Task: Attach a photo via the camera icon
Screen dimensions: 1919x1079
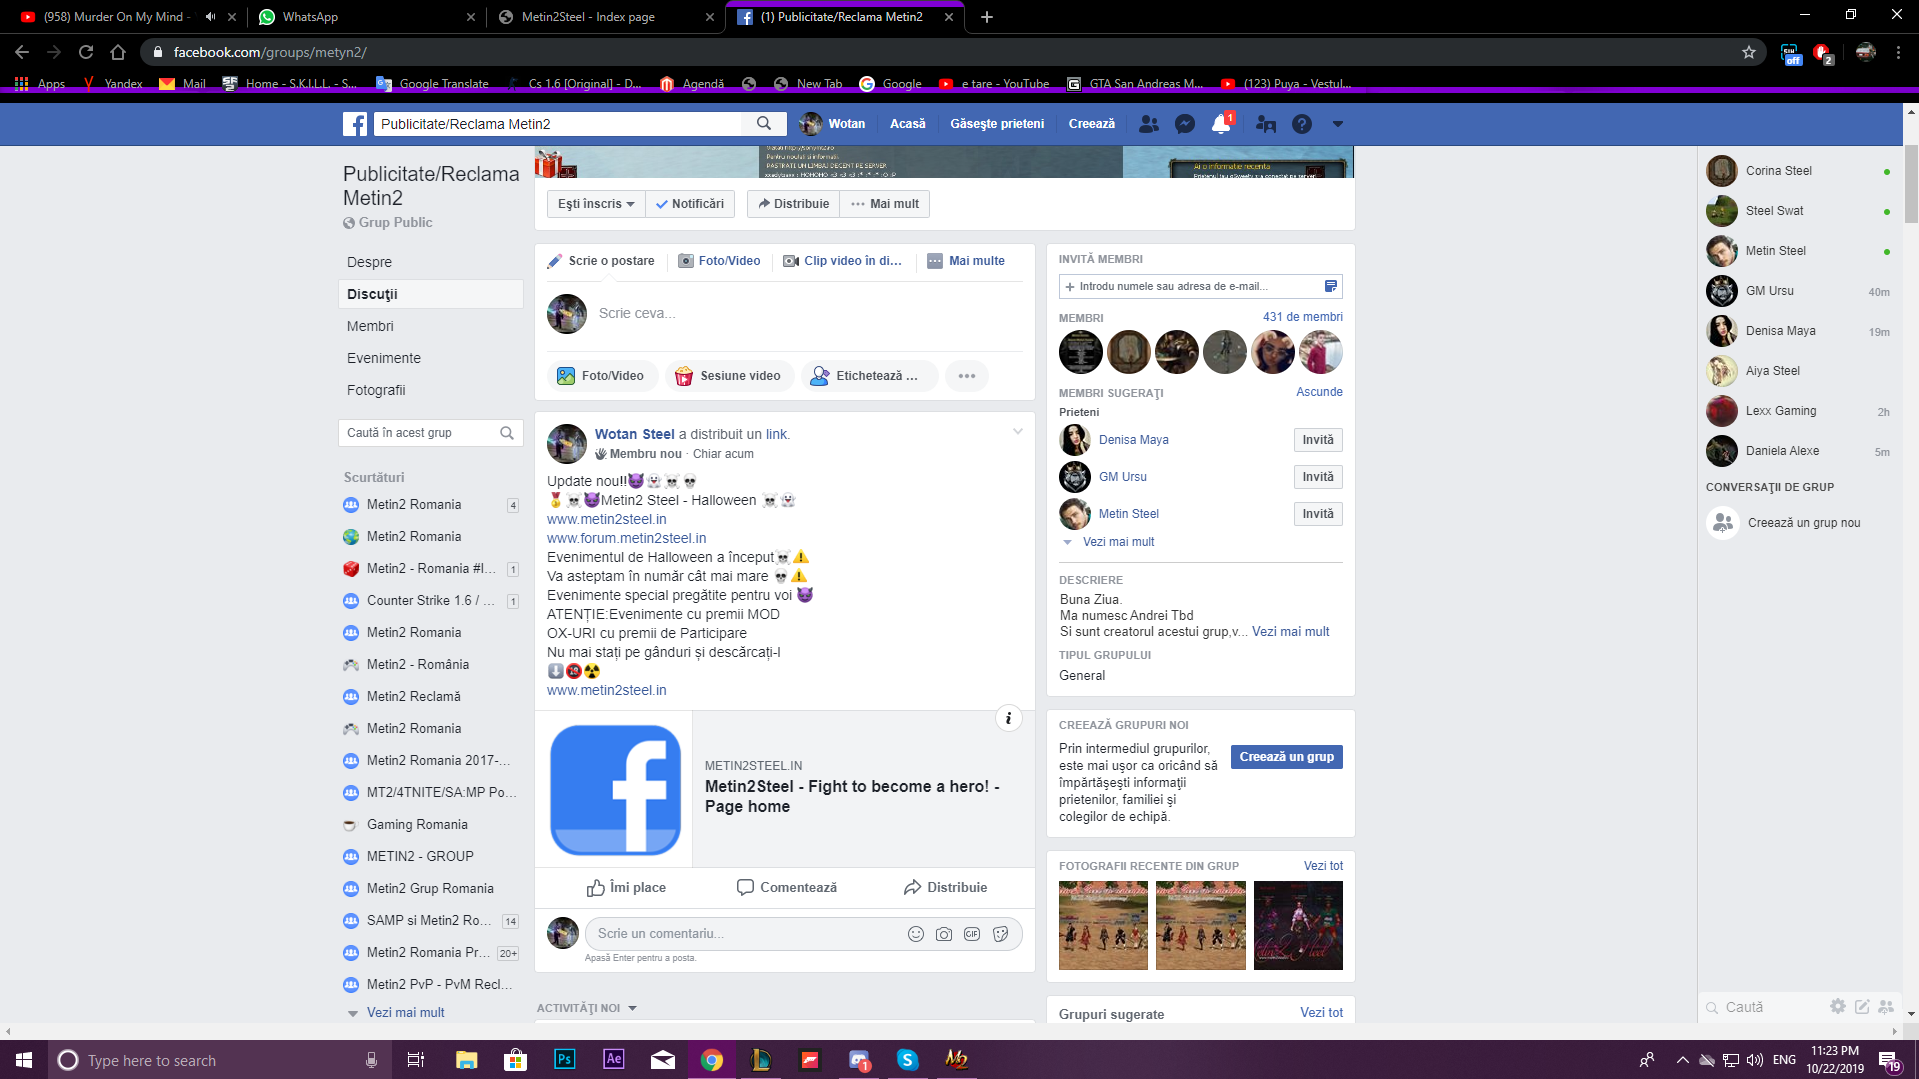Action: pyautogui.click(x=943, y=934)
